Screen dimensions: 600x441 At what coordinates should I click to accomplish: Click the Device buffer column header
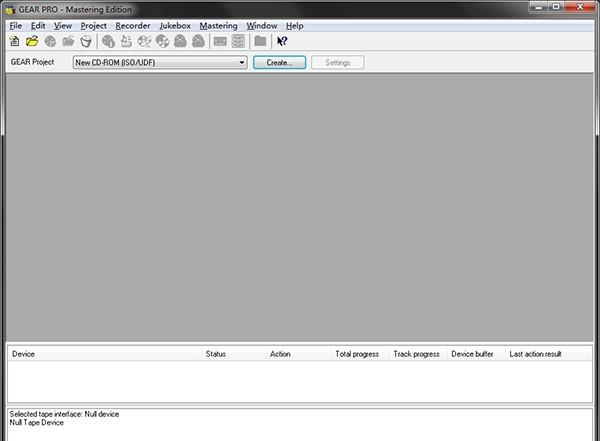click(476, 354)
